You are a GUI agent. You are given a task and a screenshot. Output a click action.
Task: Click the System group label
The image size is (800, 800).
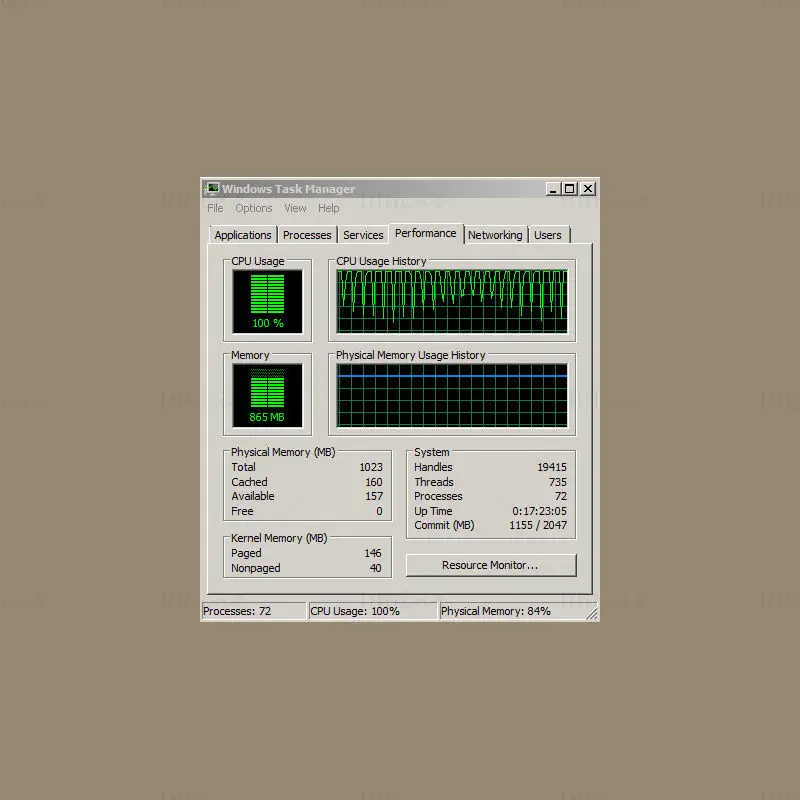[432, 453]
